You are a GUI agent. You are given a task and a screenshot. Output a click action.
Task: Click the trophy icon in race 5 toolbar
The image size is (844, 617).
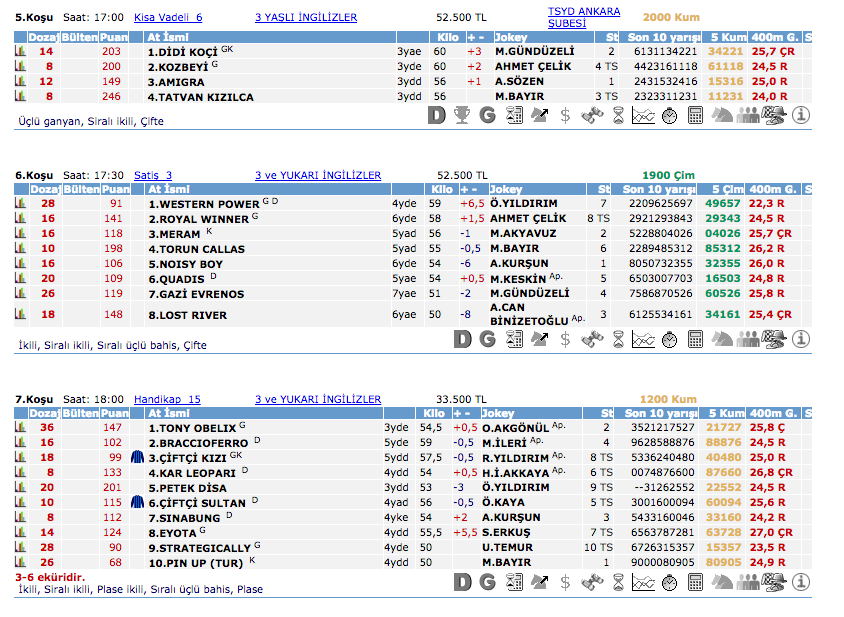tap(462, 116)
